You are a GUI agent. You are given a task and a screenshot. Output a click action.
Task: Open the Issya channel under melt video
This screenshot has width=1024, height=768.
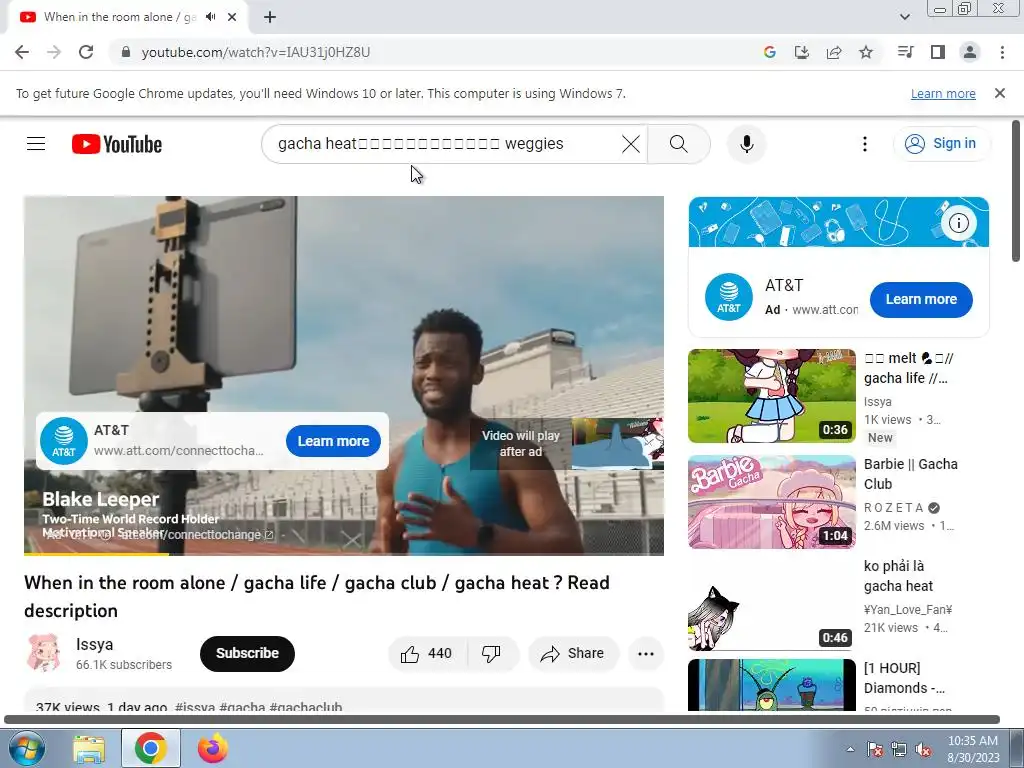877,402
